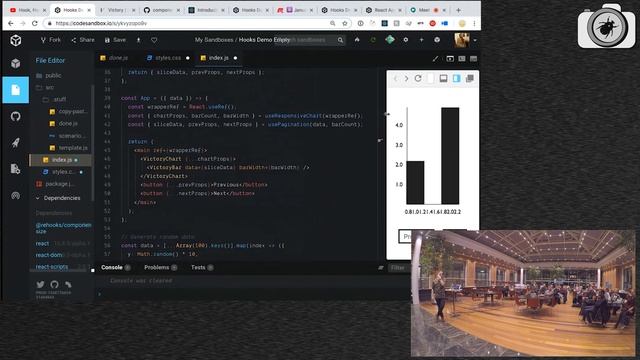Refresh the preview pane

(x=418, y=78)
